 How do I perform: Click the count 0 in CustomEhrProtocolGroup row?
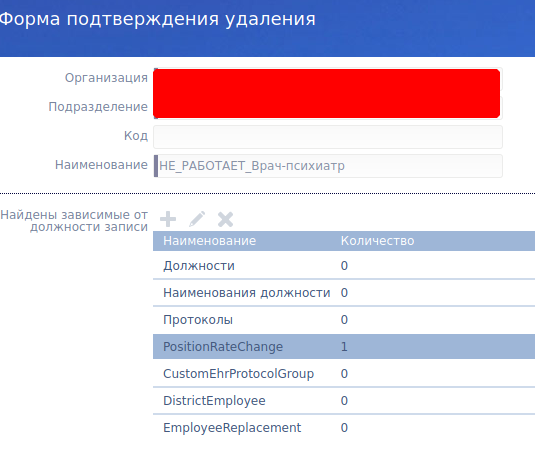coord(344,374)
